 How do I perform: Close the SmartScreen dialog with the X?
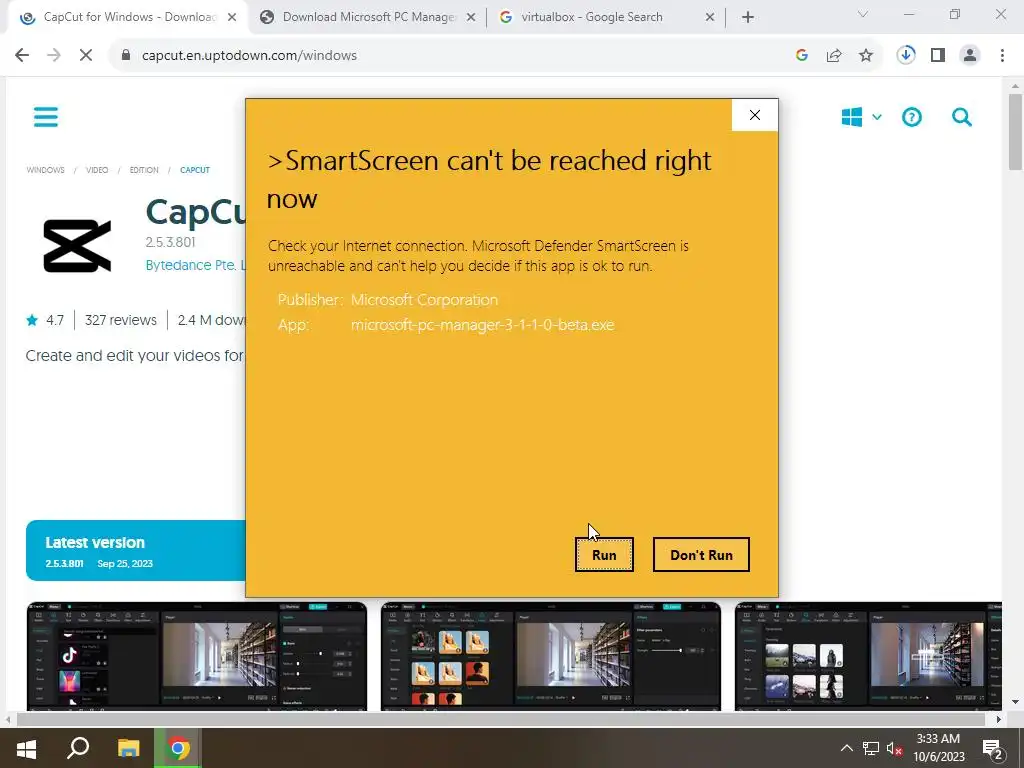tap(755, 115)
